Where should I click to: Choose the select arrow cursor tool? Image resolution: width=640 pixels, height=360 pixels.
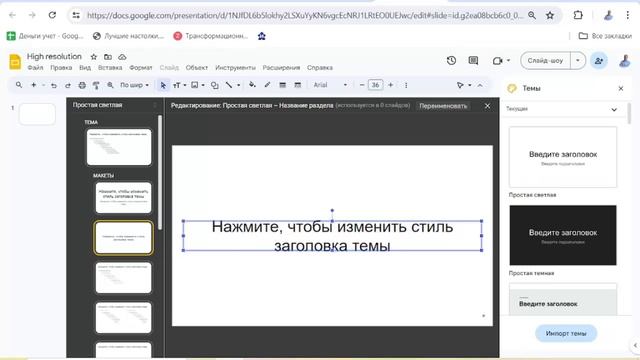point(163,85)
